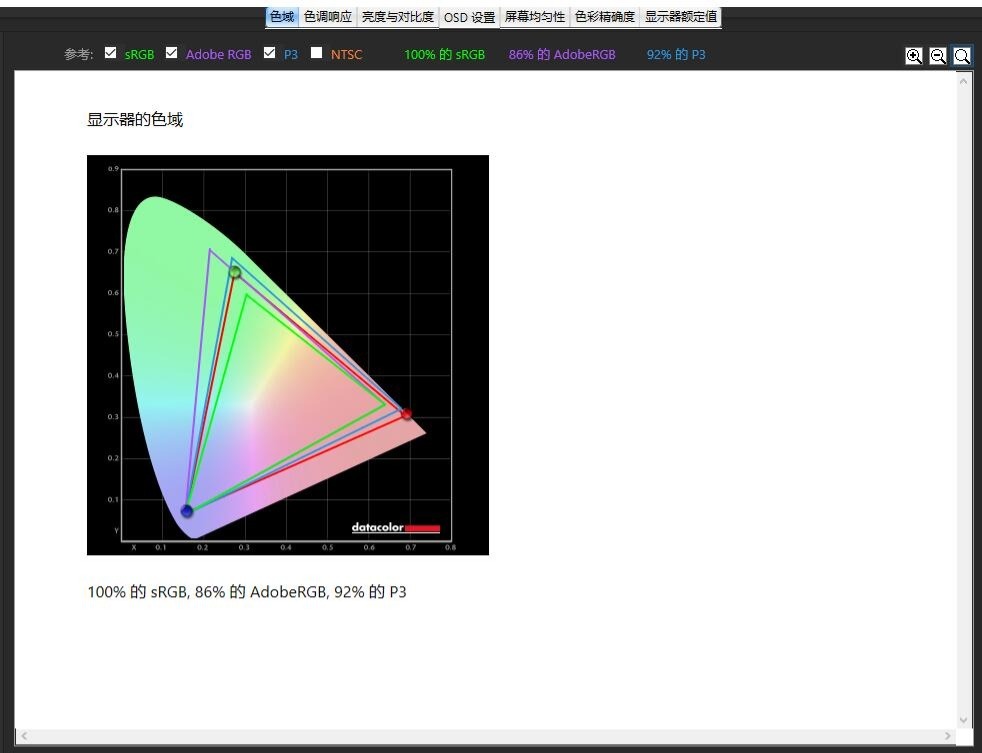Click the sRGB label text
Screen dimensions: 982x753
tap(139, 55)
